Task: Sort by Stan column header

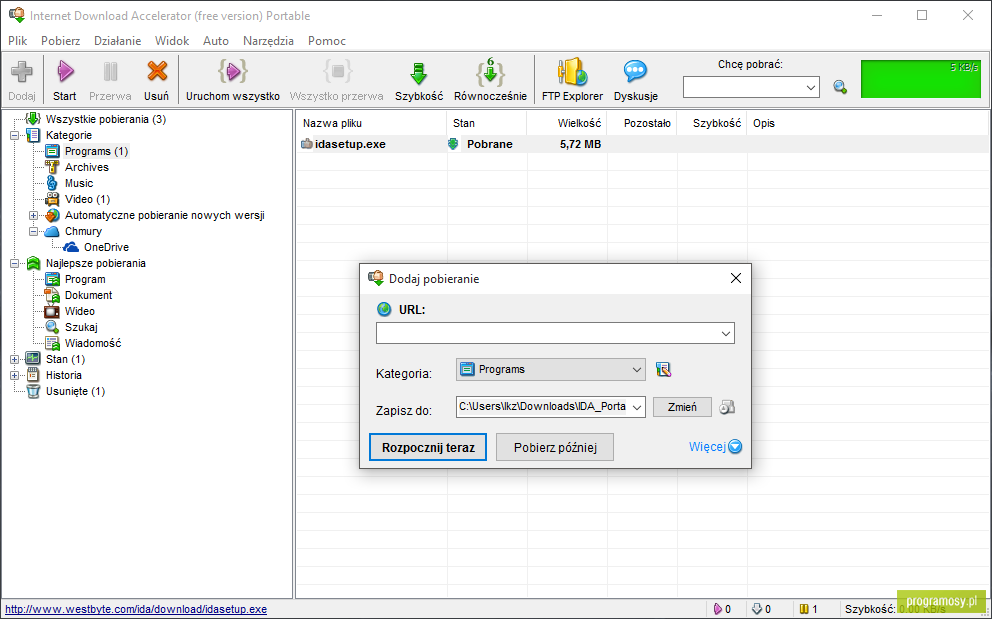Action: (487, 123)
